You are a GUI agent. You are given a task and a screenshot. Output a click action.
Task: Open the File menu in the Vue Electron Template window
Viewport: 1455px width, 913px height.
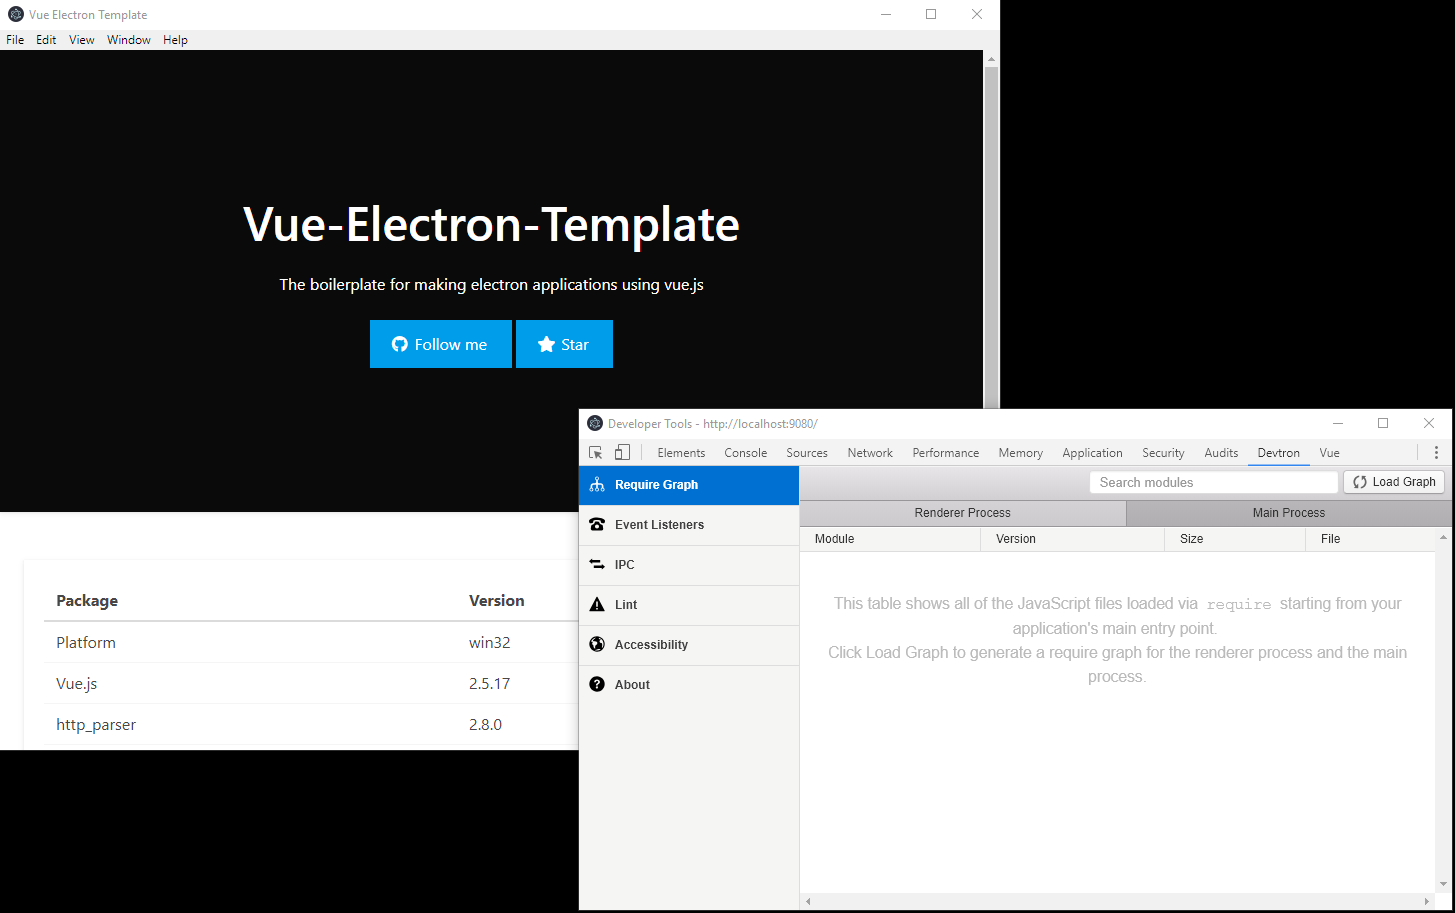tap(15, 40)
